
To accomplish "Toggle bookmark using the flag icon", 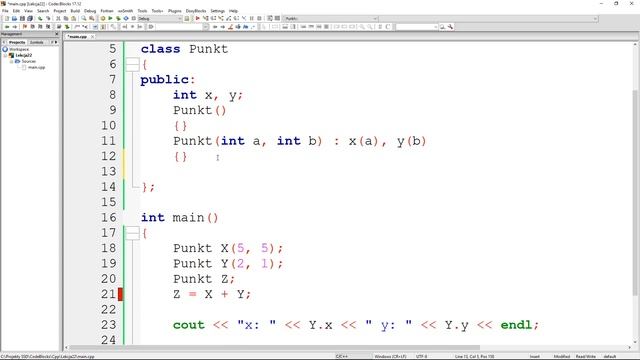I will [x=24, y=27].
